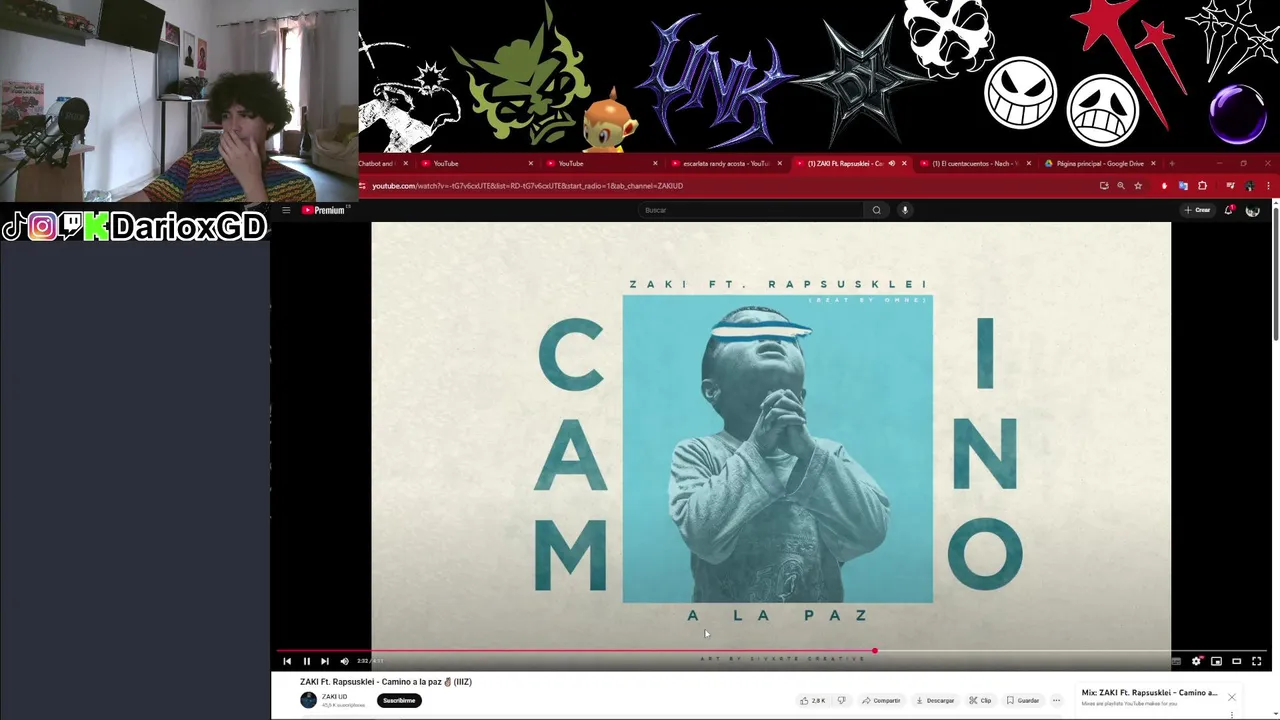Bookmark this page with the star
The width and height of the screenshot is (1280, 720).
tap(1138, 186)
